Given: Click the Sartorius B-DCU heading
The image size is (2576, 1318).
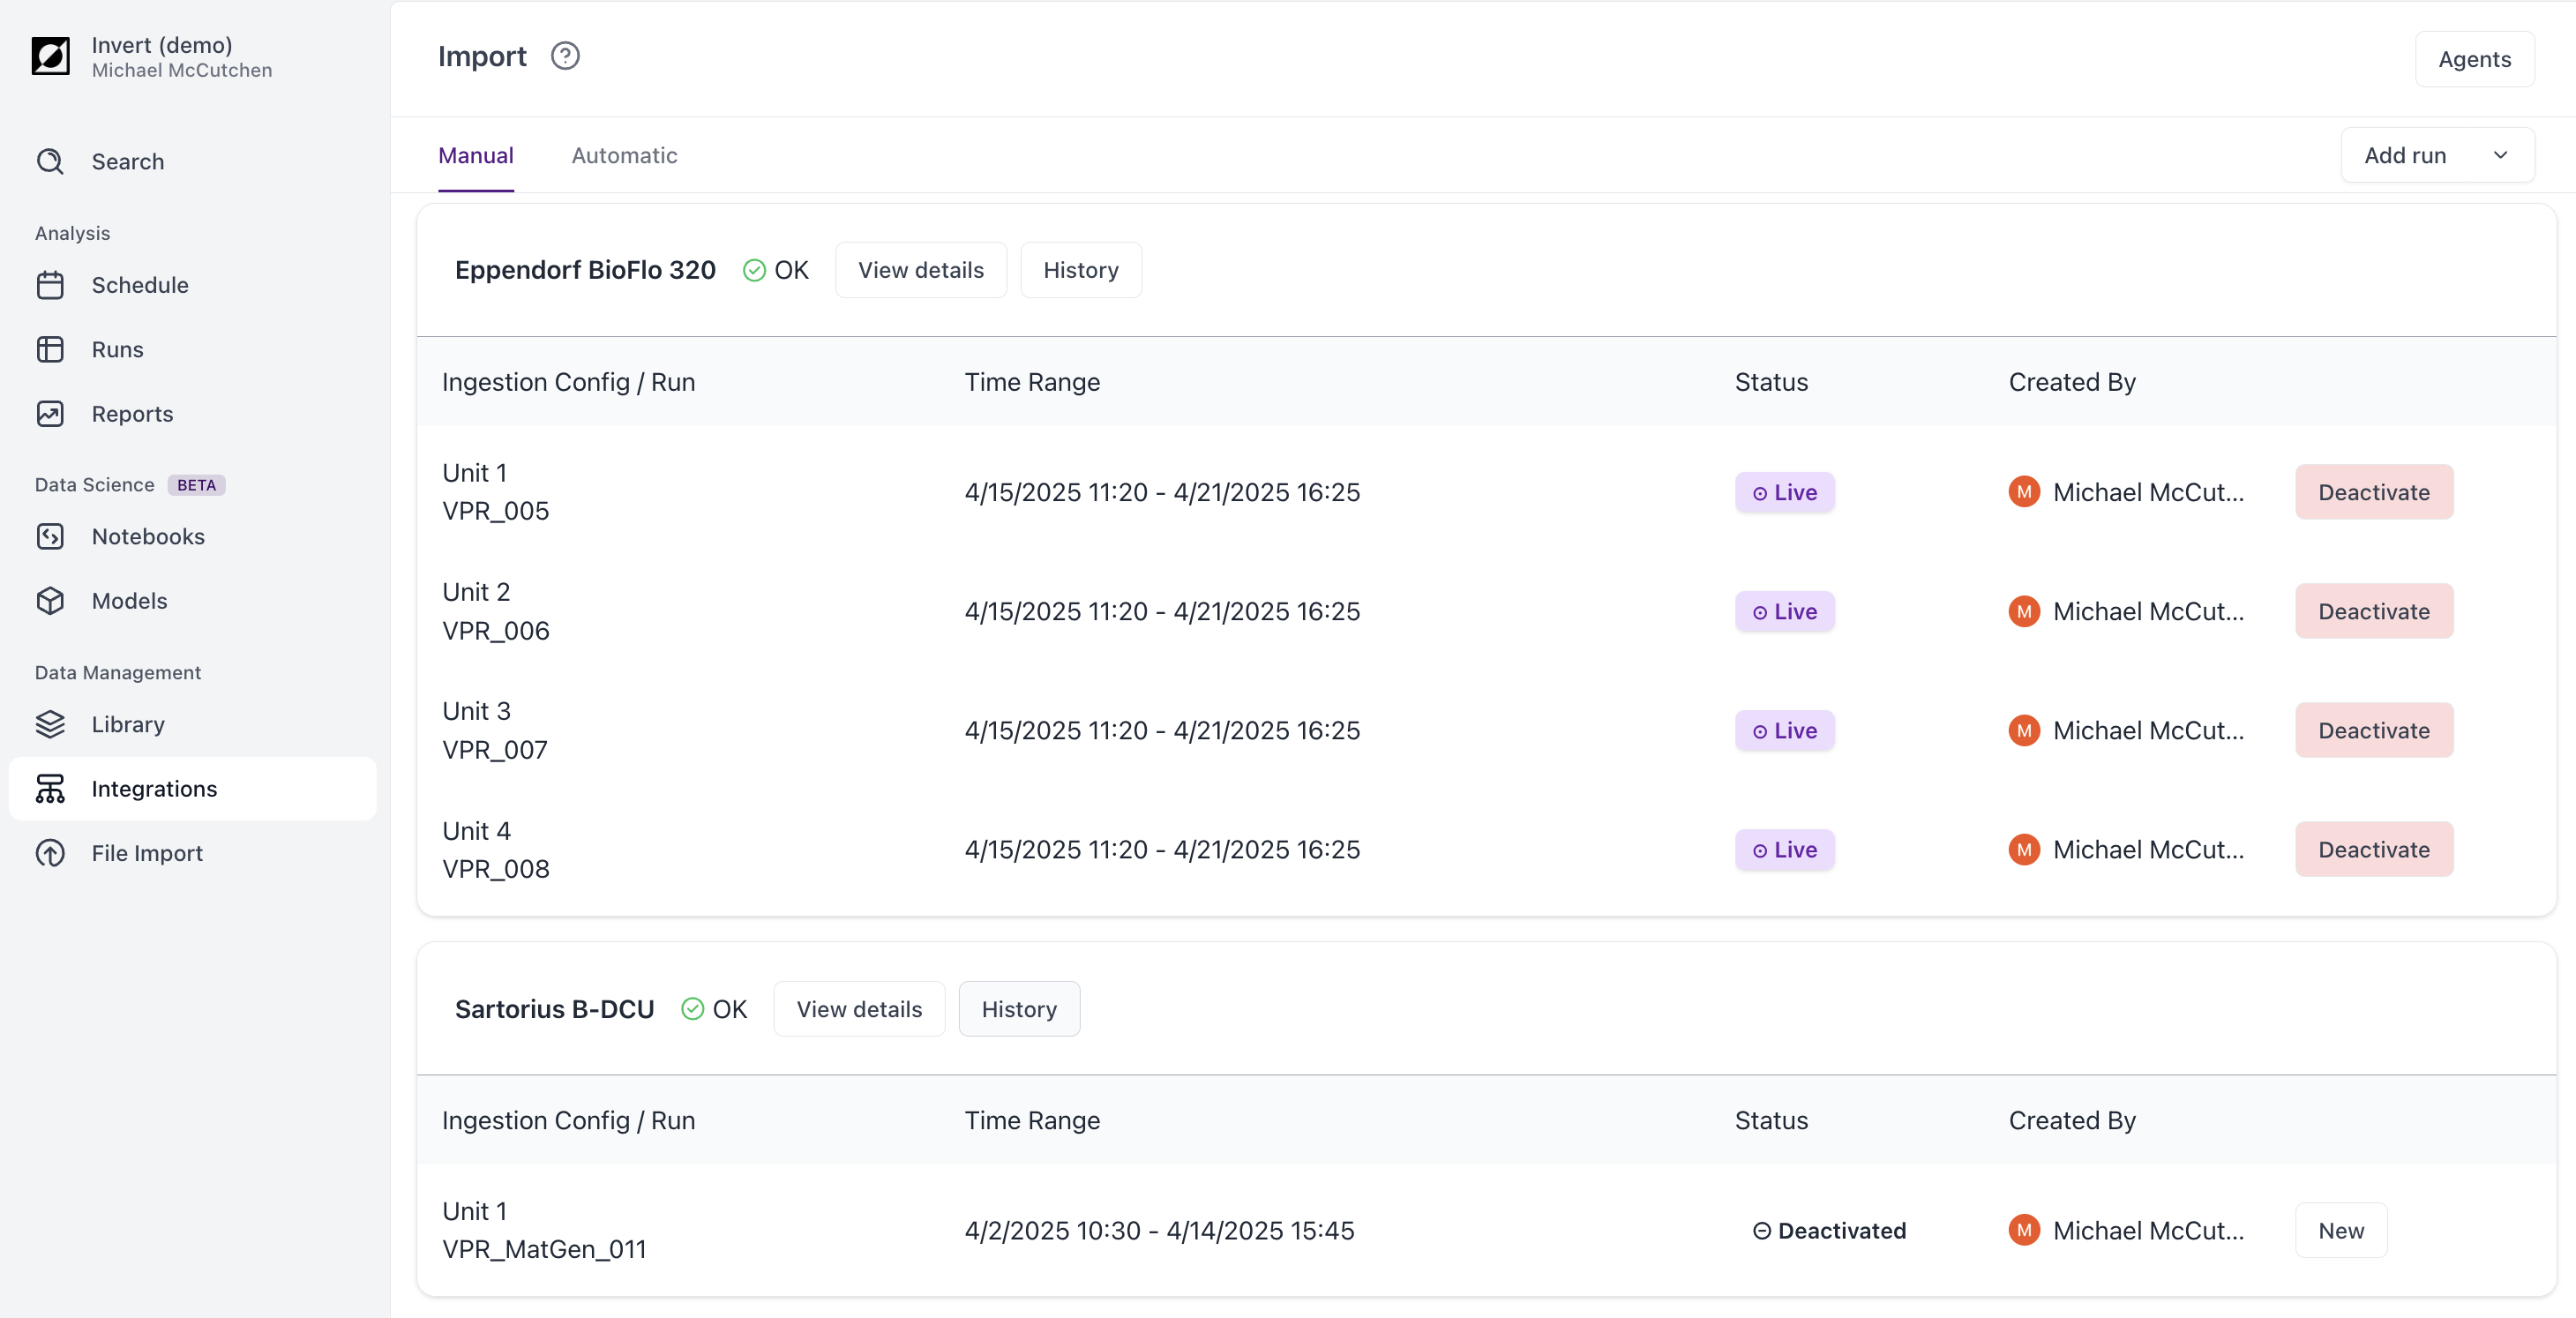Looking at the screenshot, I should pos(554,1009).
